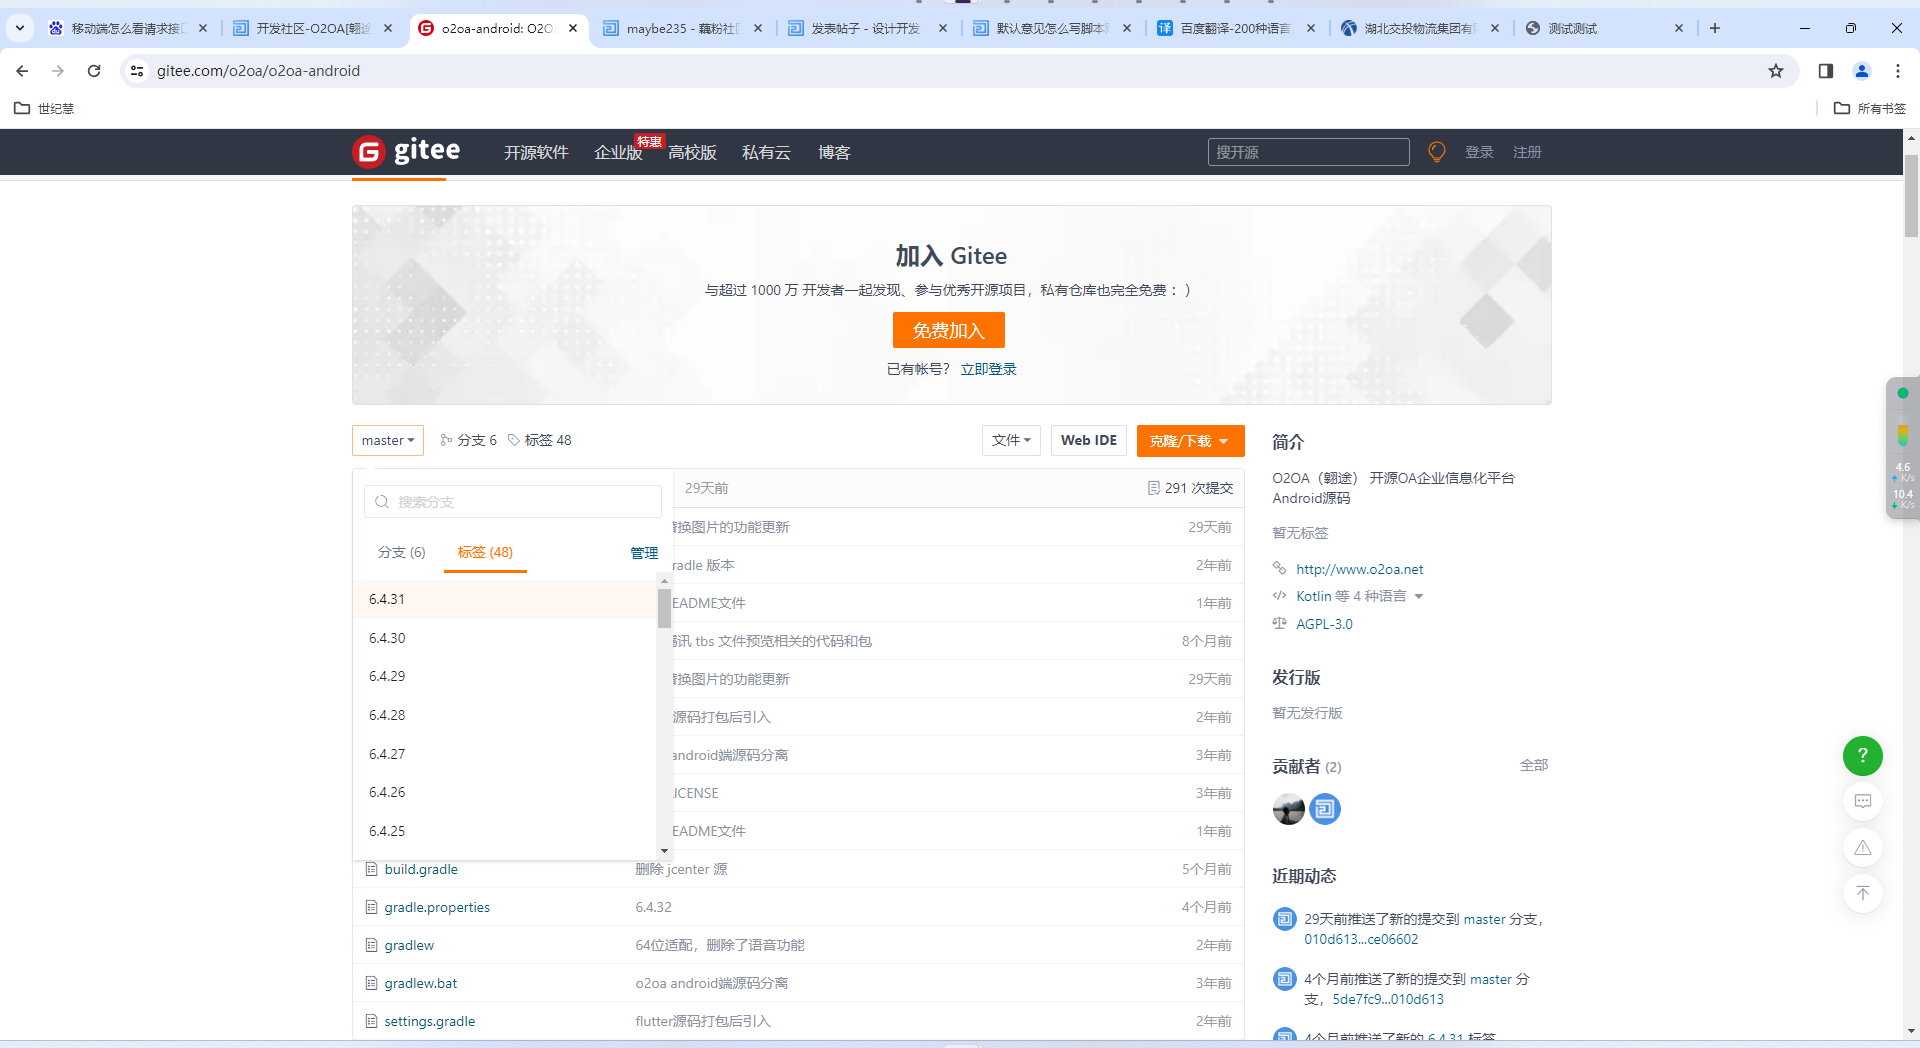Image resolution: width=1920 pixels, height=1048 pixels.
Task: Click the green help question mark button
Action: click(1863, 756)
